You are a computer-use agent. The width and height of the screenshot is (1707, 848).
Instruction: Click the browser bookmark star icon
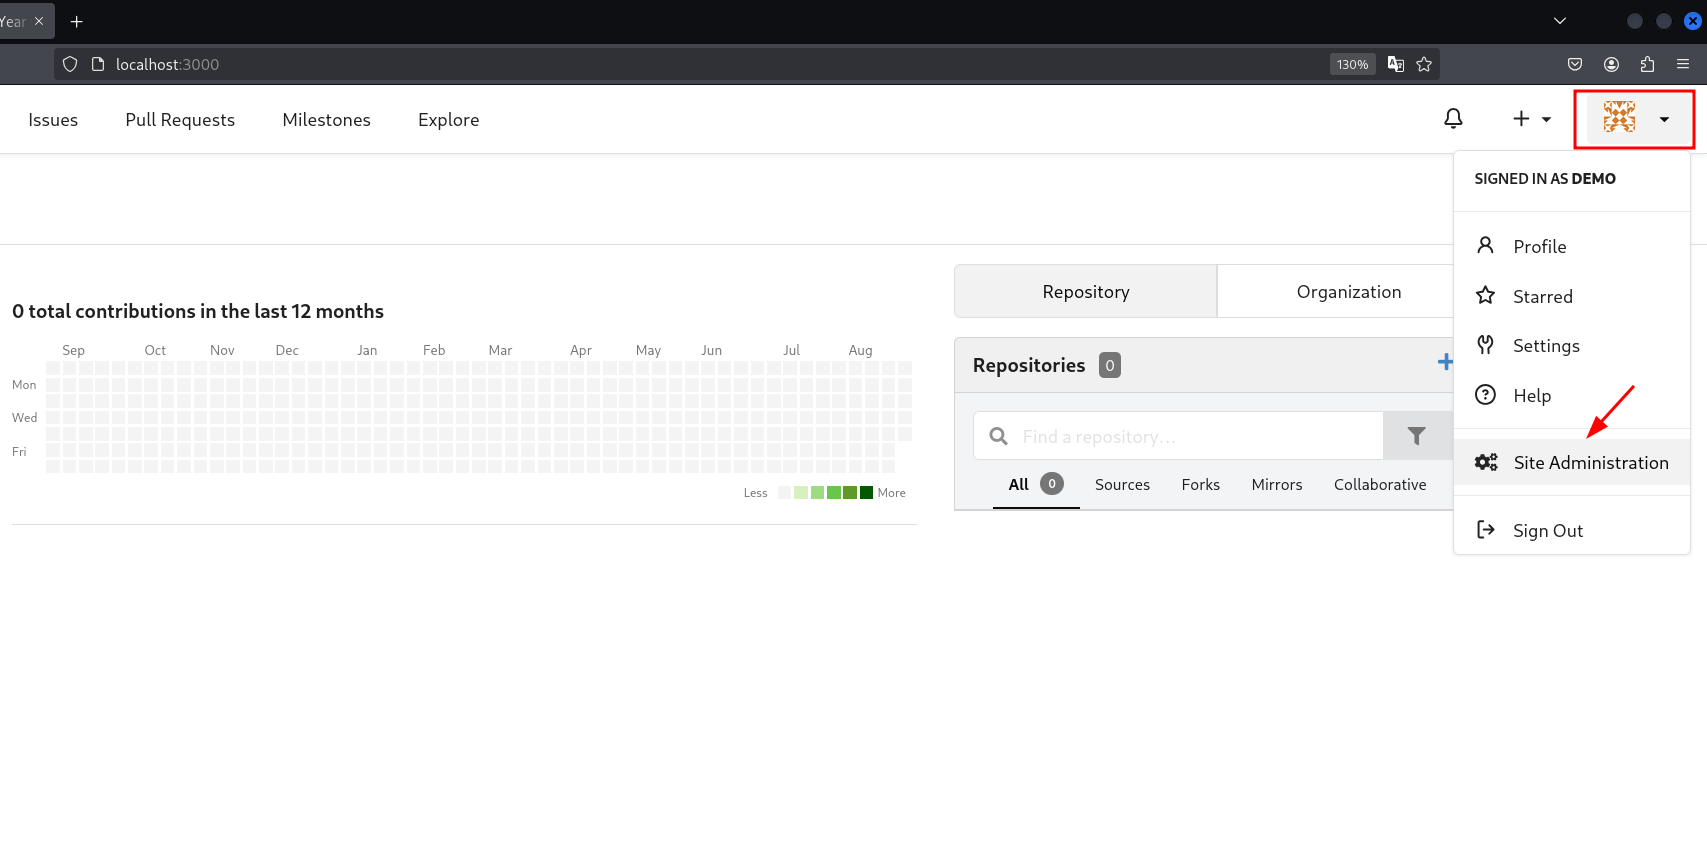coord(1424,64)
